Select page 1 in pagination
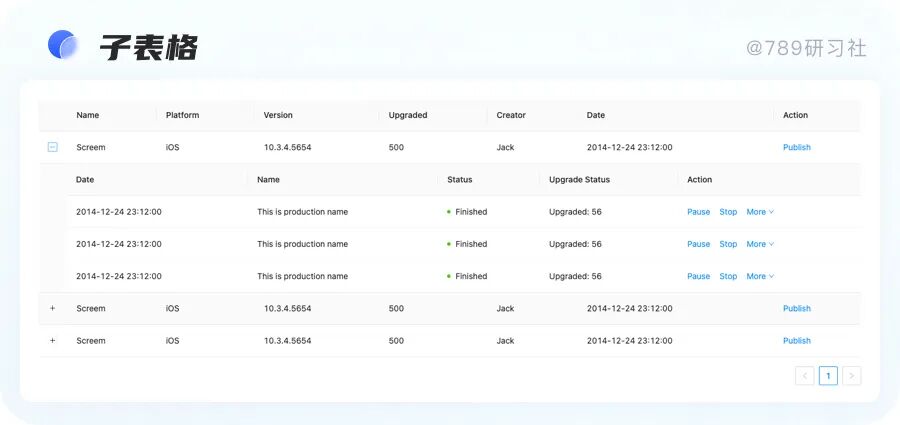 [828, 376]
